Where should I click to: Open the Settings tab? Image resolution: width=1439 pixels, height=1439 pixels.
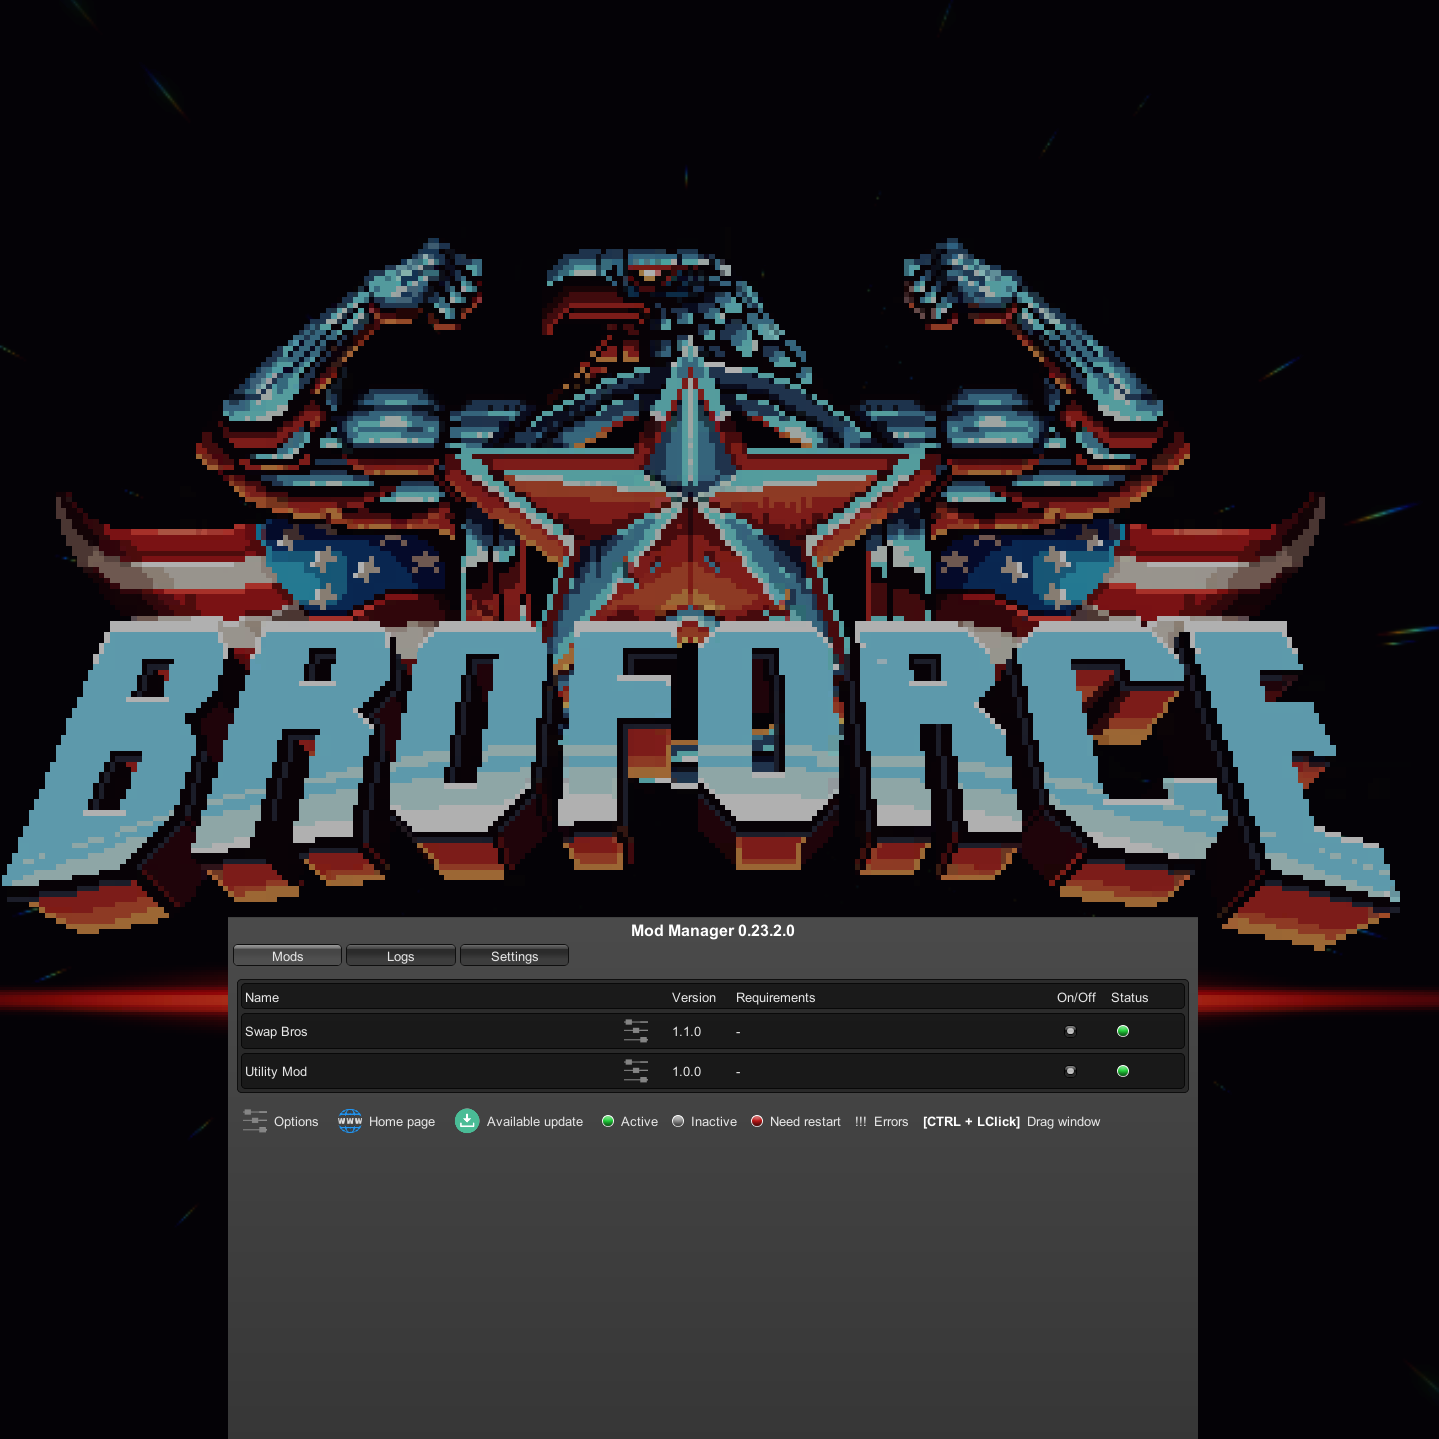tap(514, 956)
